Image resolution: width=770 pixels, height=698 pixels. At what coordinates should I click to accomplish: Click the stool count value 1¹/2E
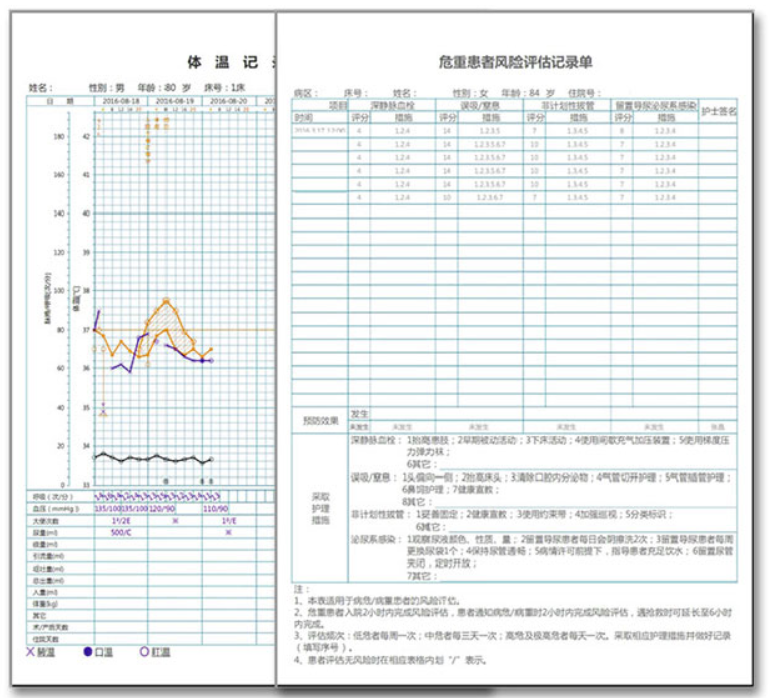pyautogui.click(x=121, y=521)
